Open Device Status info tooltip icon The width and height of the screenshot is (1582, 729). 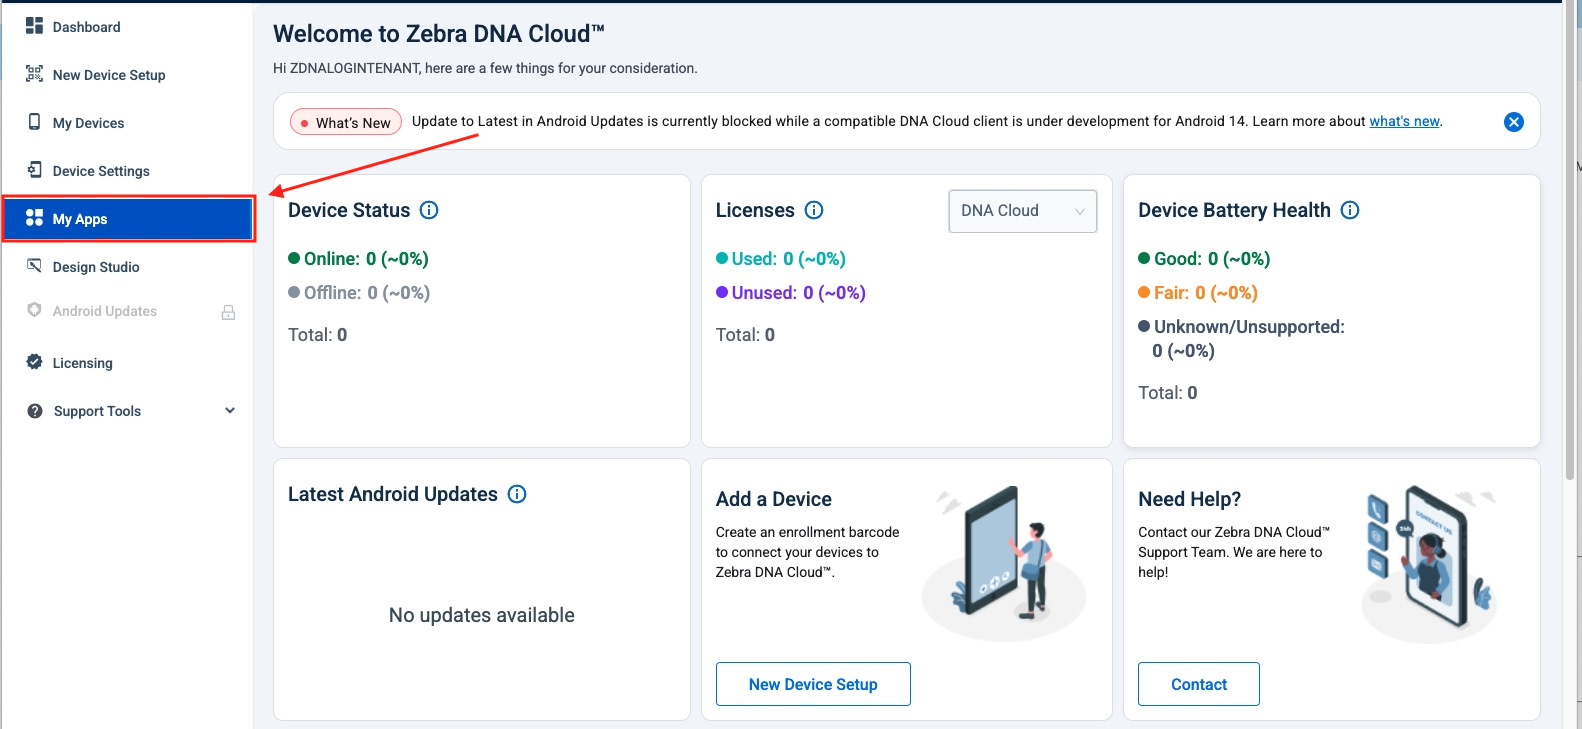(x=429, y=210)
